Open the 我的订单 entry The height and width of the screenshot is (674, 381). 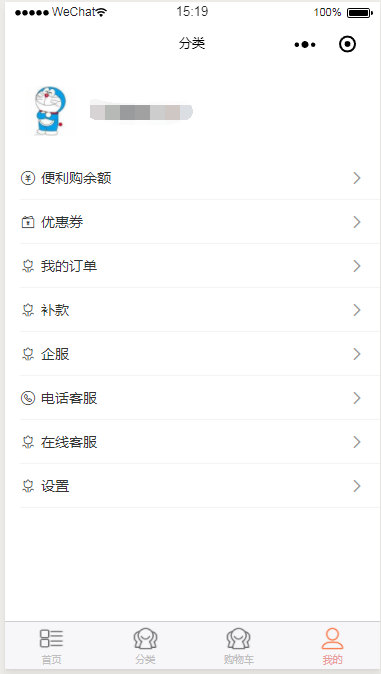tap(200, 266)
